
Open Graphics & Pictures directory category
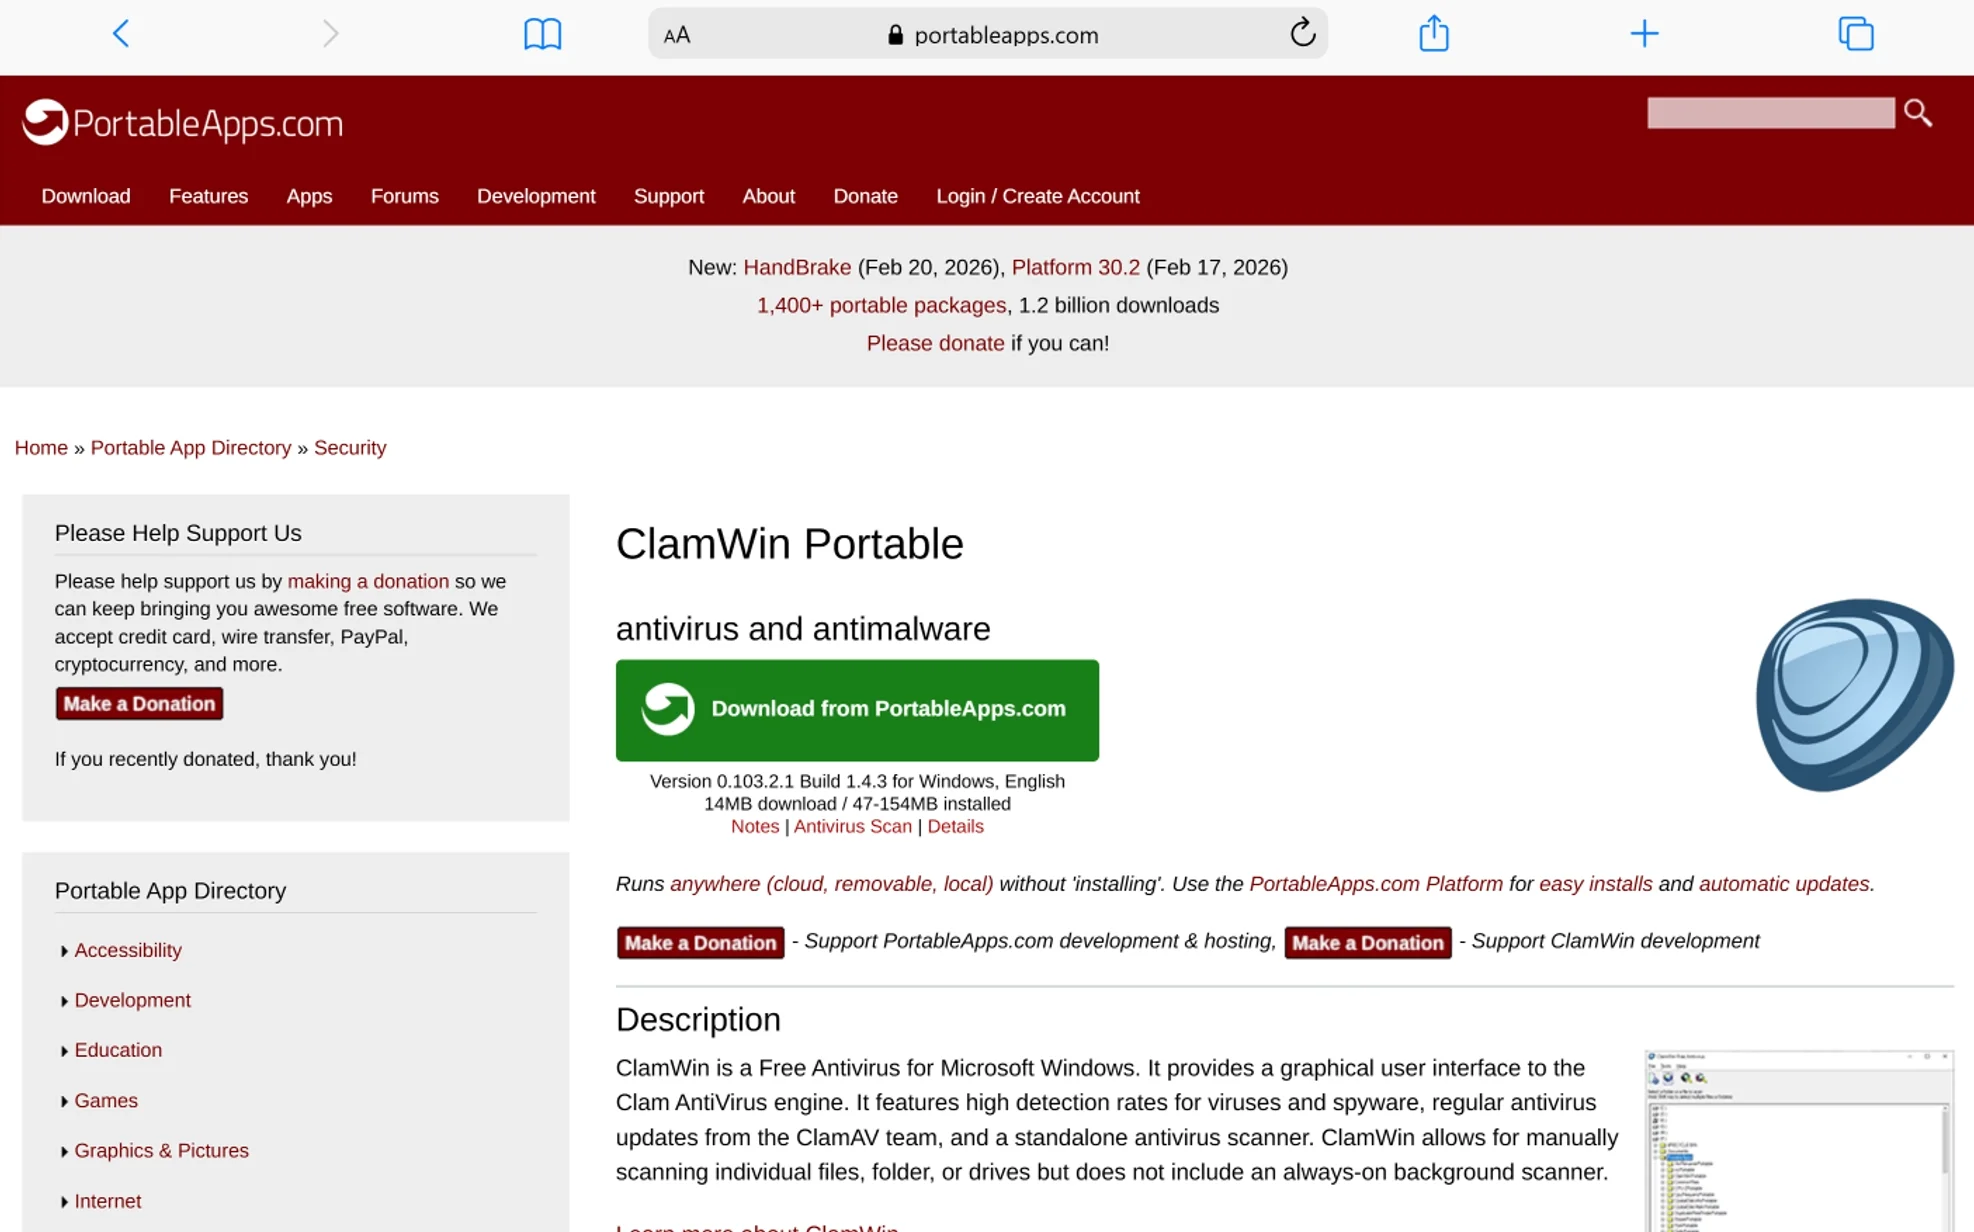click(x=161, y=1151)
